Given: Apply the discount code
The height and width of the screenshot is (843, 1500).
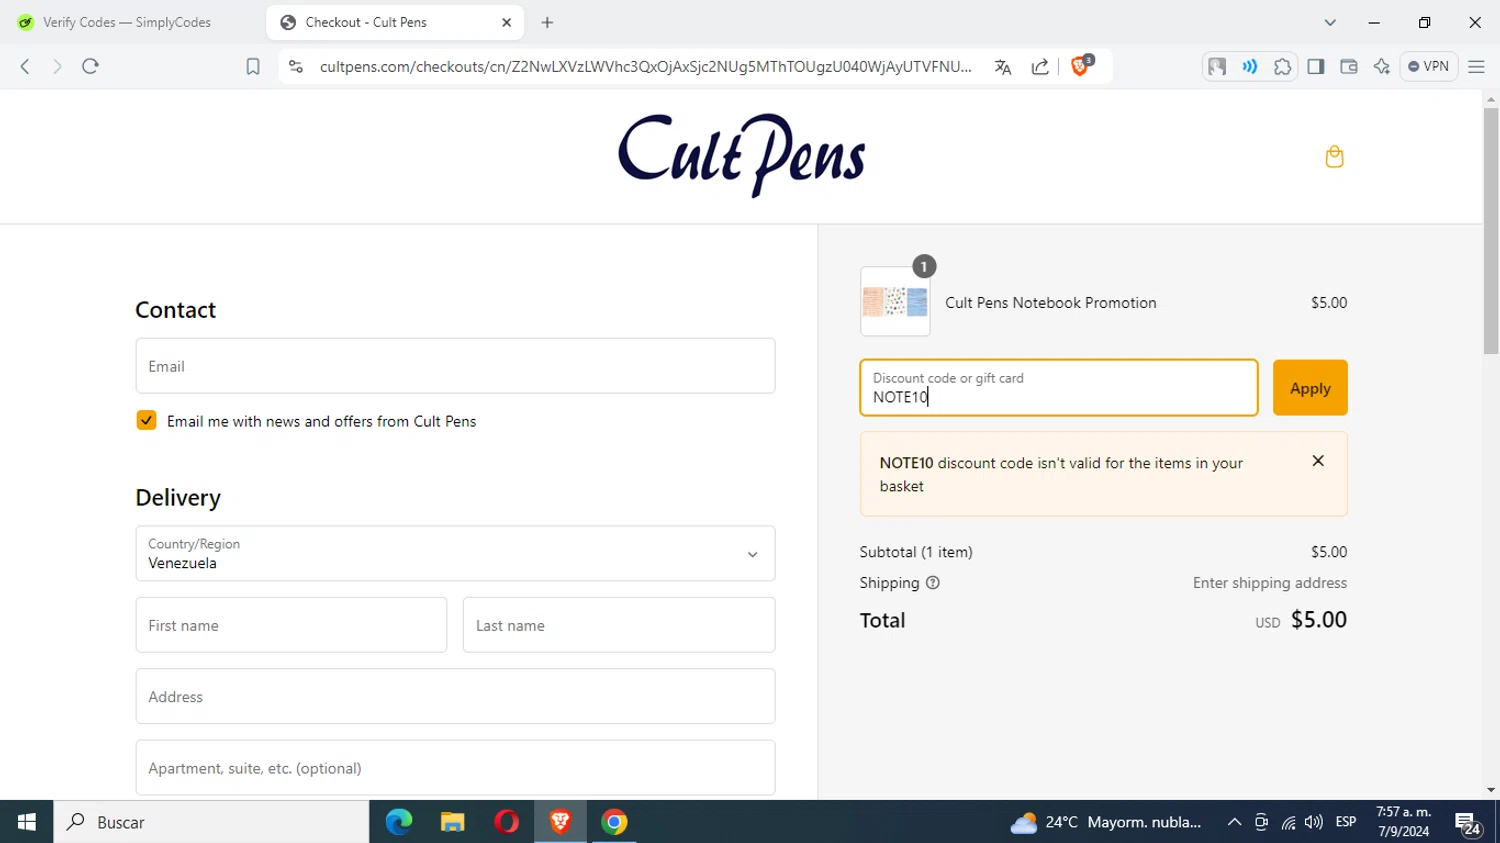Looking at the screenshot, I should [1310, 387].
